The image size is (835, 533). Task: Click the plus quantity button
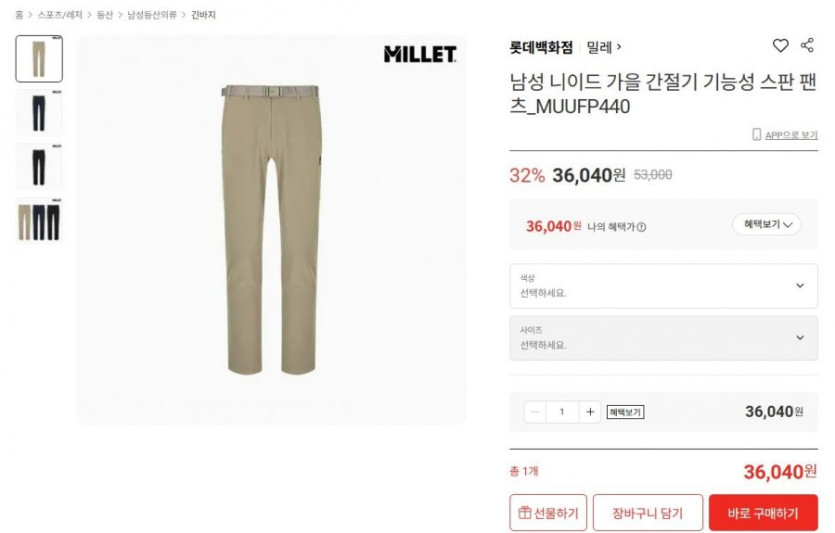[x=590, y=412]
